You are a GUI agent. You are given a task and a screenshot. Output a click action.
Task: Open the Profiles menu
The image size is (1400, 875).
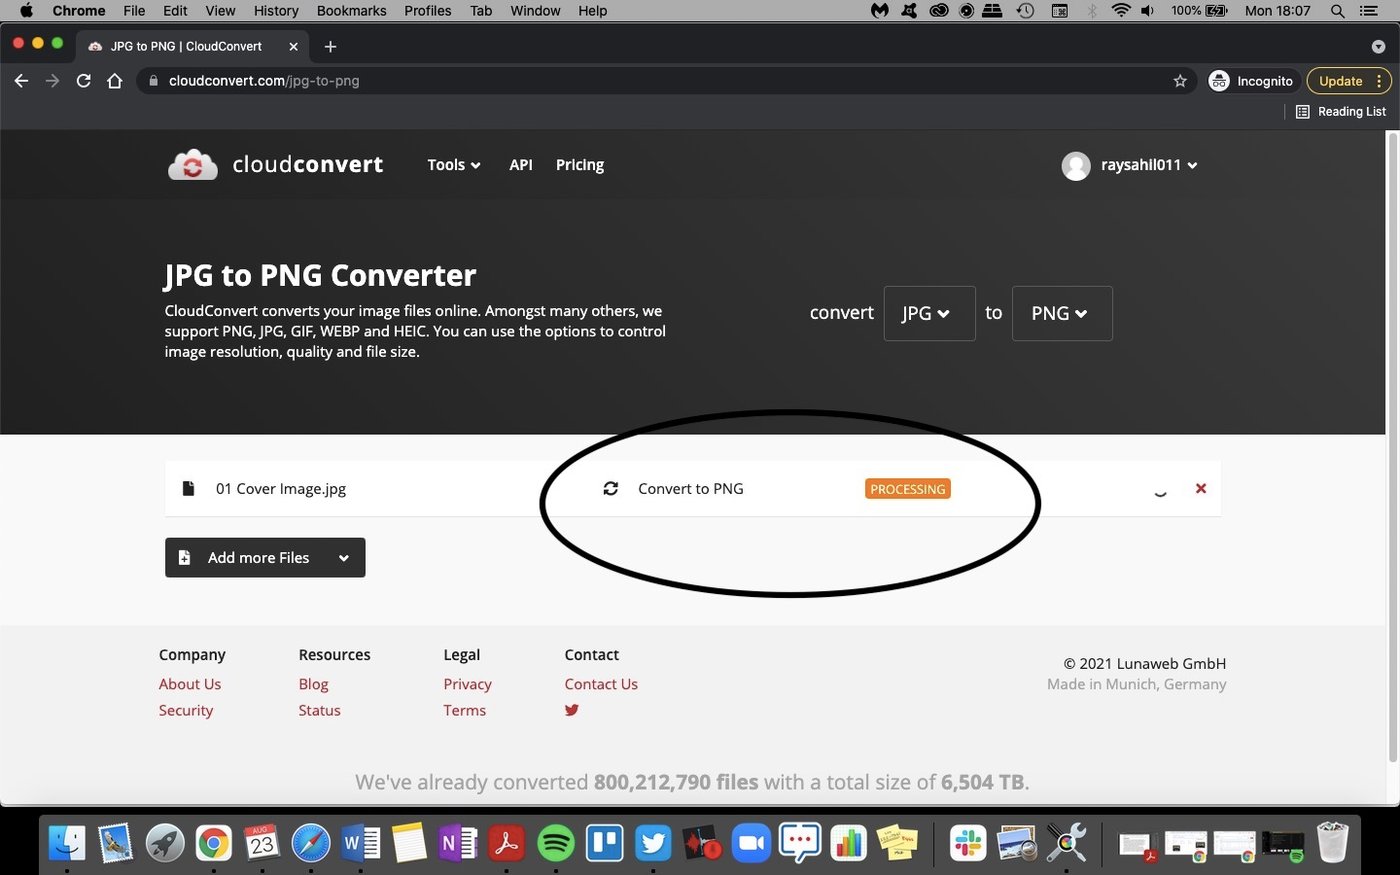[x=428, y=11]
